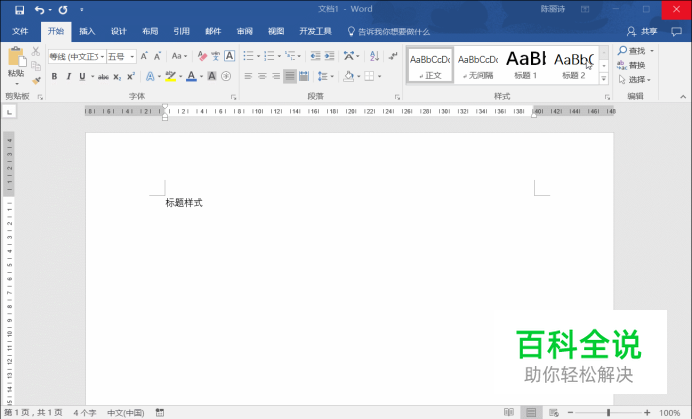
Task: Apply distributed alignment
Action: (x=304, y=76)
